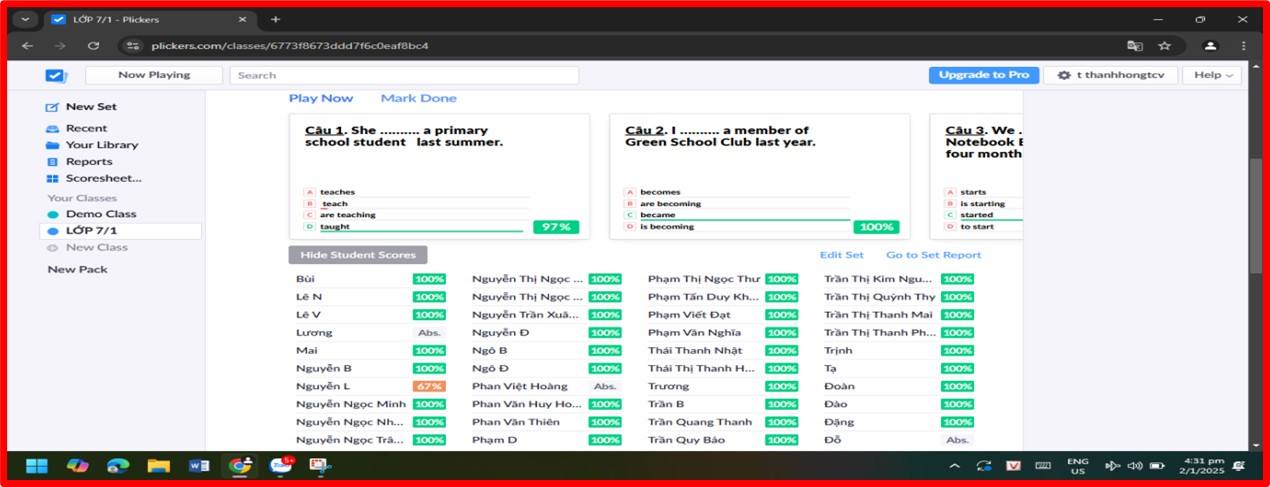Reload the page with the refresh icon
Viewport: 1270px width, 487px height.
[x=93, y=45]
